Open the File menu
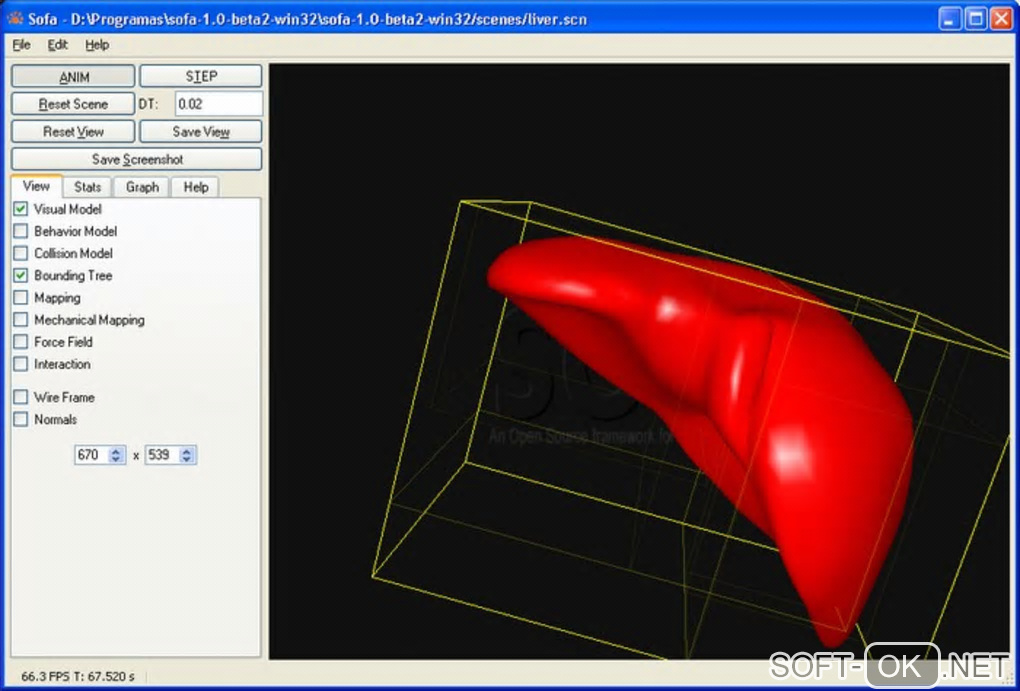 pos(21,45)
